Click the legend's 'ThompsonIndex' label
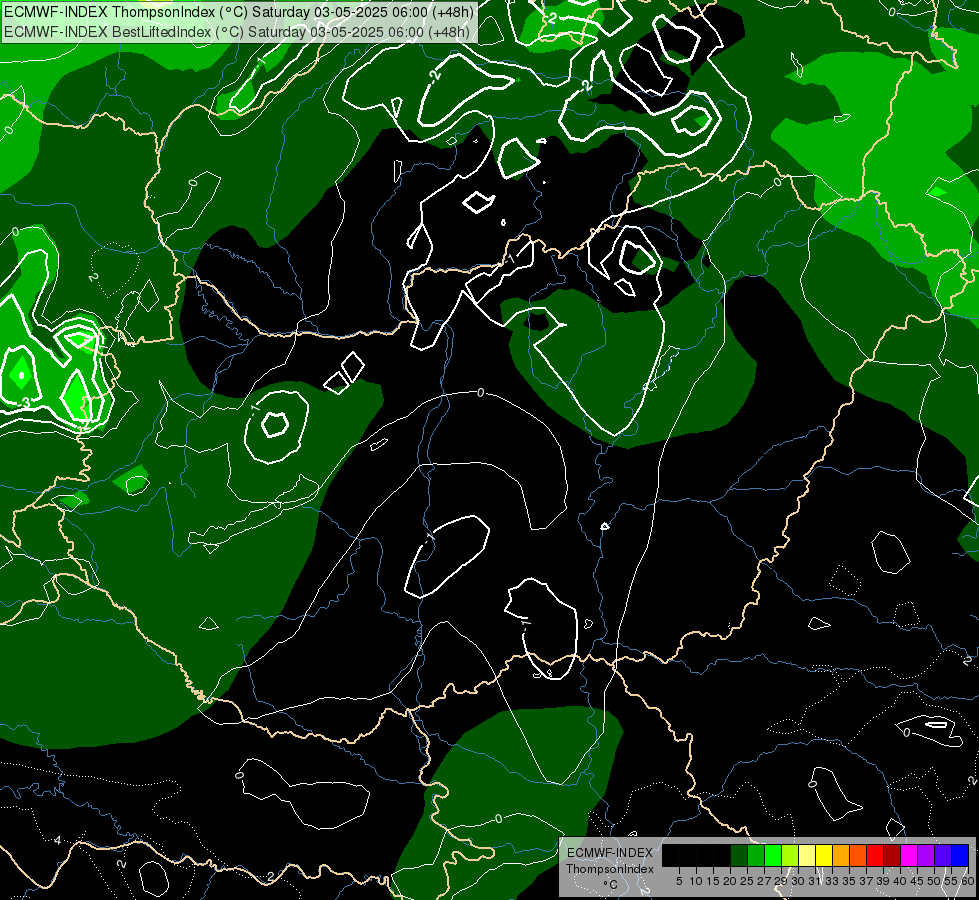This screenshot has width=979, height=900. click(610, 869)
